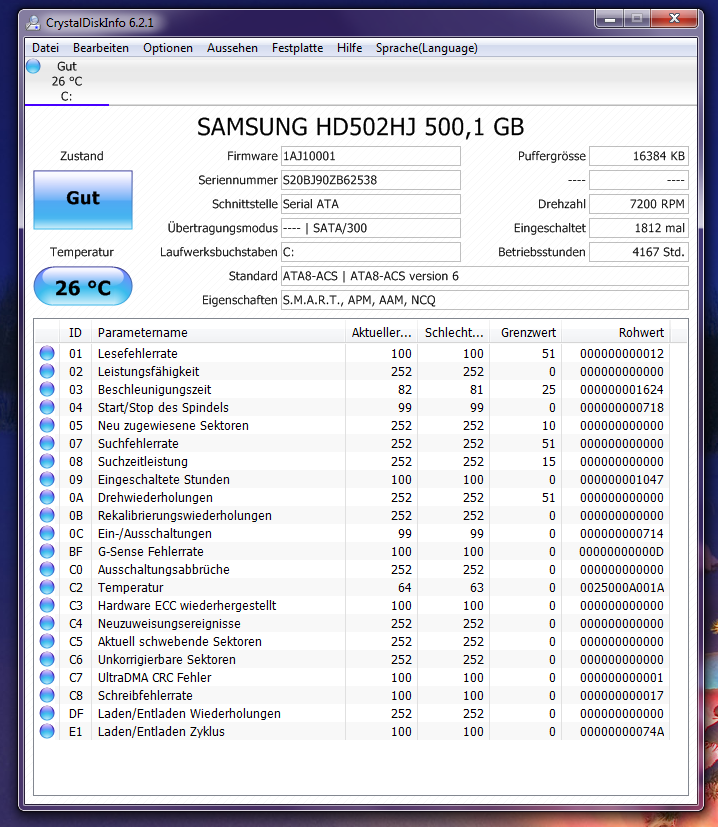The width and height of the screenshot is (718, 827).
Task: Click the Eingeschaltet field 1812 mal
Action: (x=638, y=228)
